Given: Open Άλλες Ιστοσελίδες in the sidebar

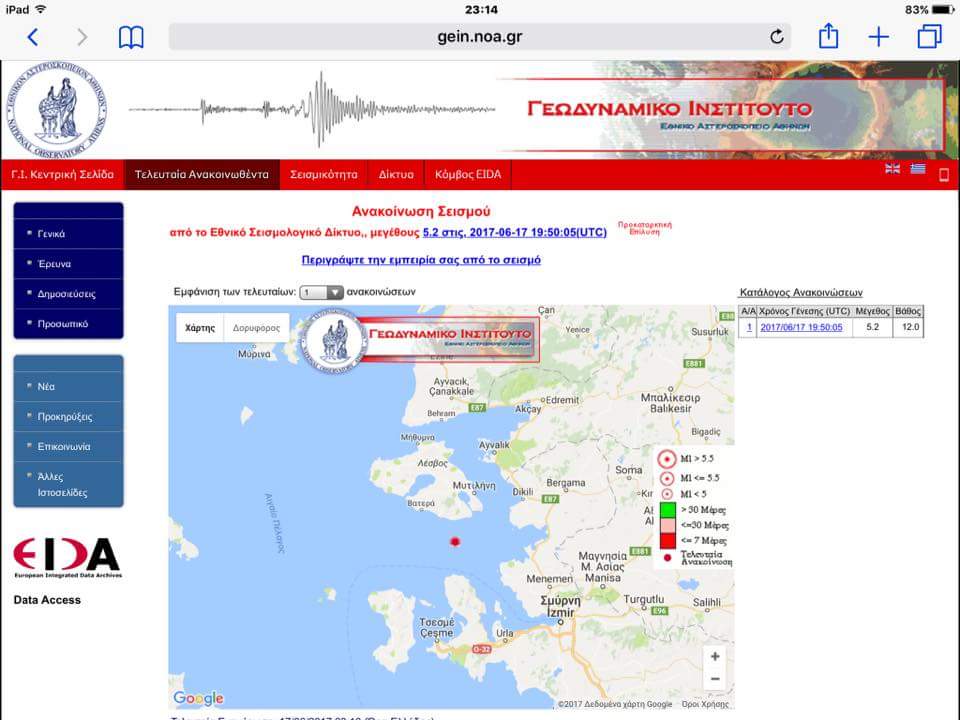Looking at the screenshot, I should pos(69,484).
